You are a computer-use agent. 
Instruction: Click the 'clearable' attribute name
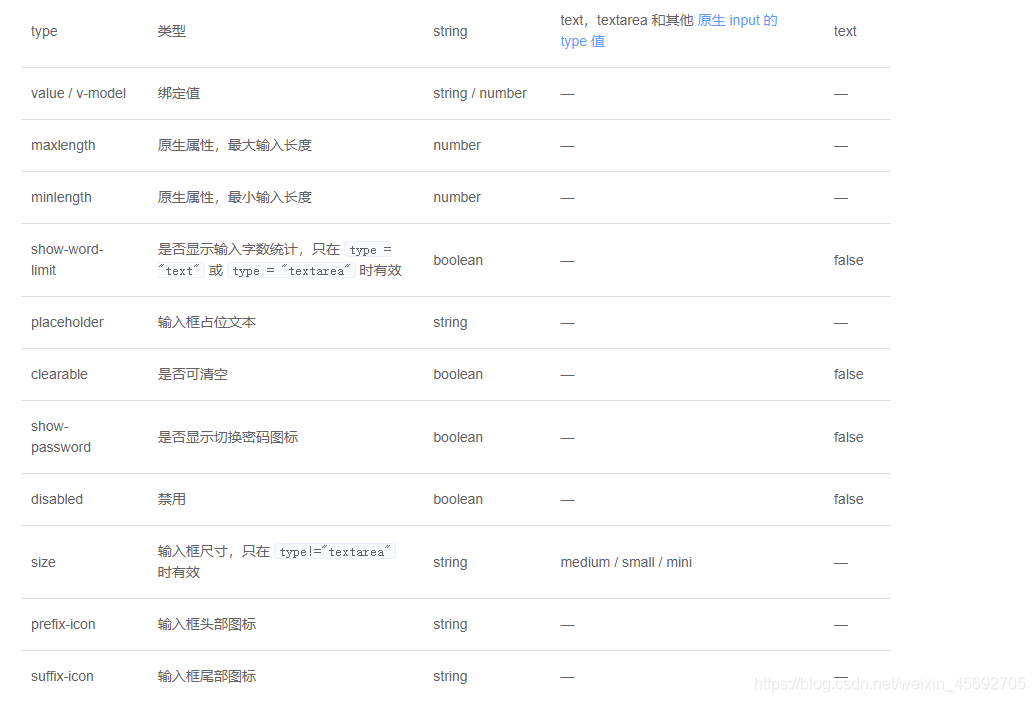59,374
